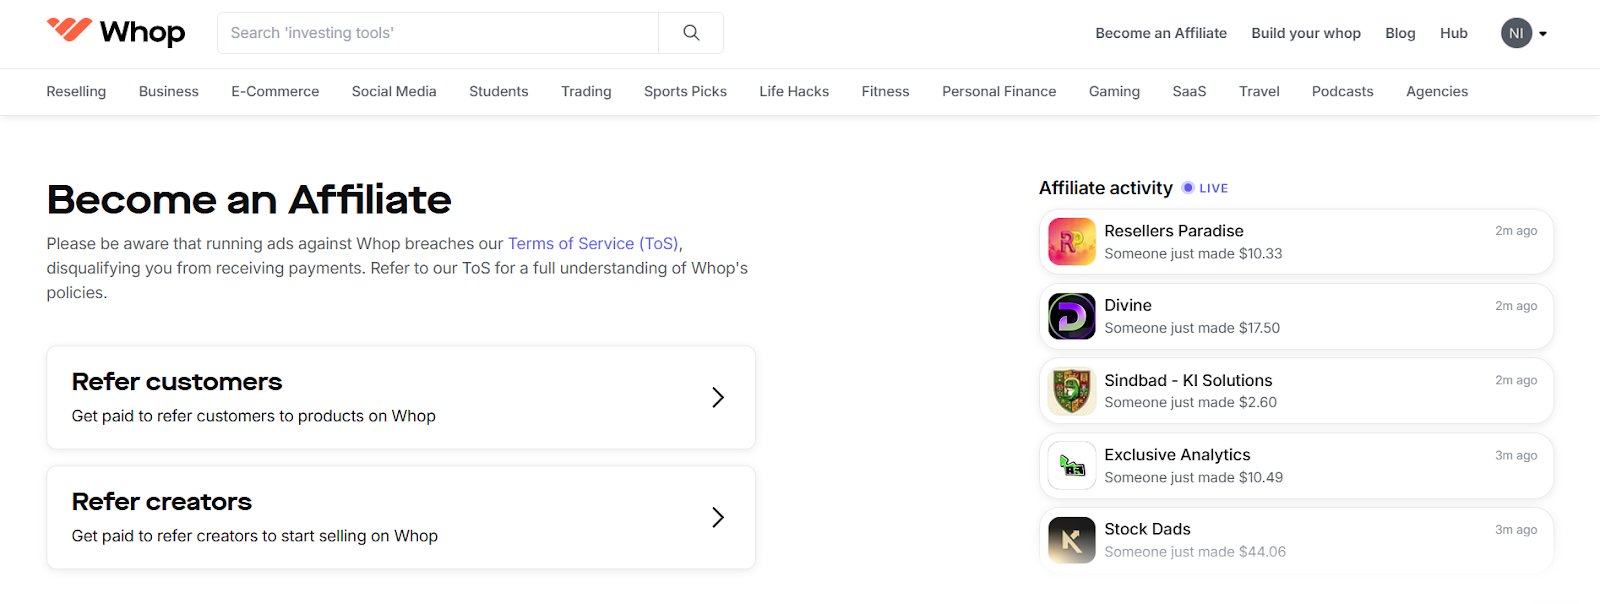1600x604 pixels.
Task: Open the Refer creators card
Action: [x=401, y=517]
